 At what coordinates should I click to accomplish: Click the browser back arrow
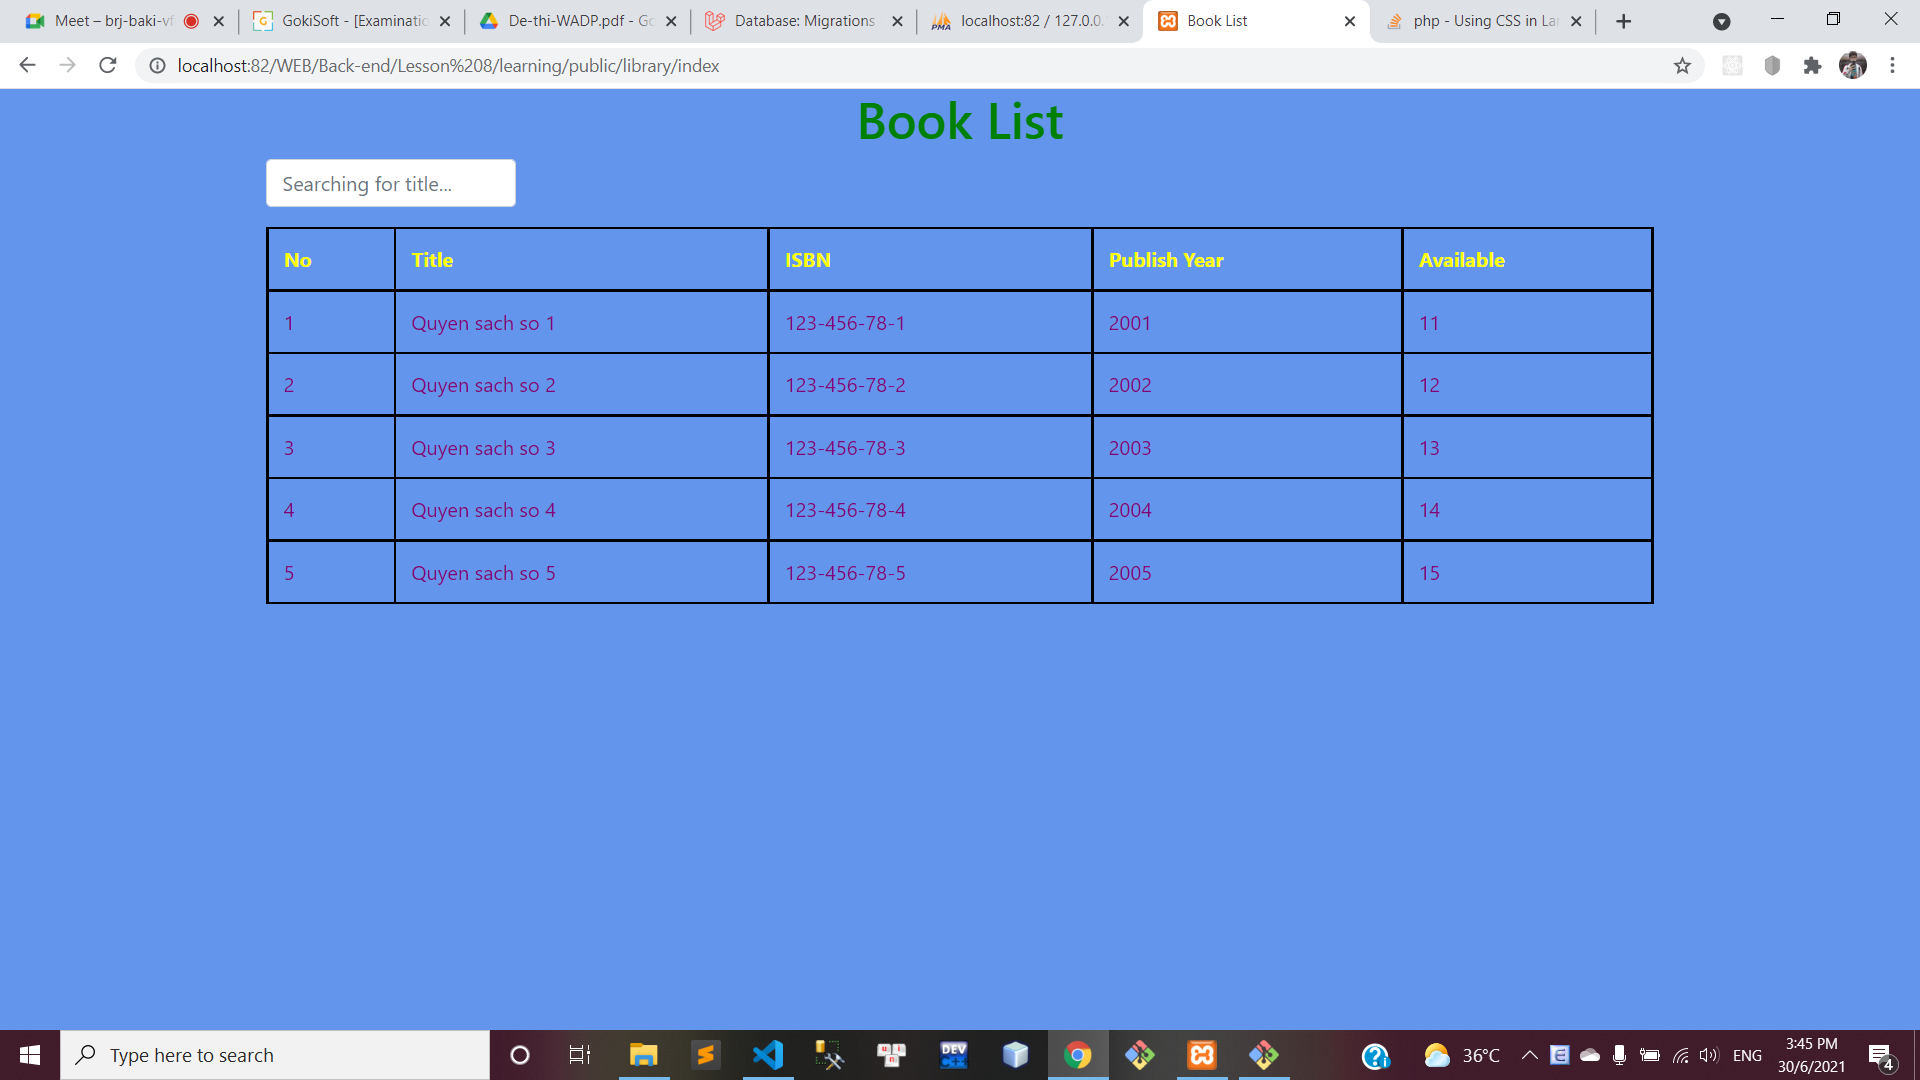click(27, 66)
